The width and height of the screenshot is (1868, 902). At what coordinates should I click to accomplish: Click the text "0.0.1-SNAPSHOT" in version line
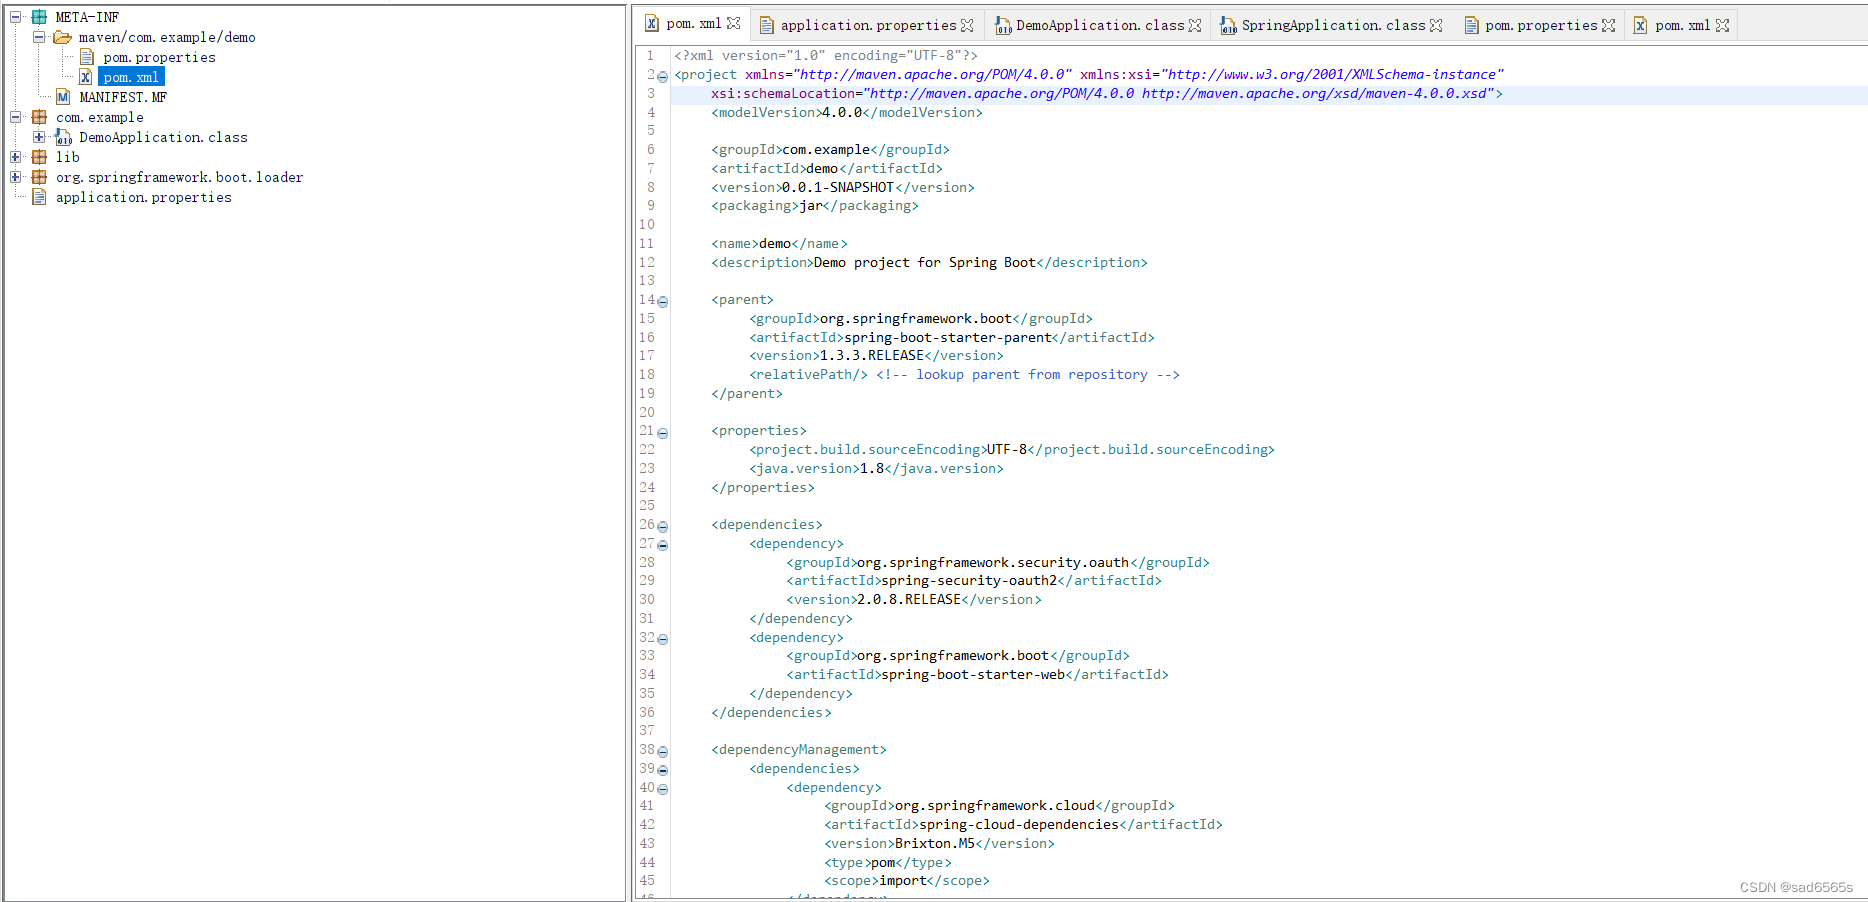pos(838,187)
